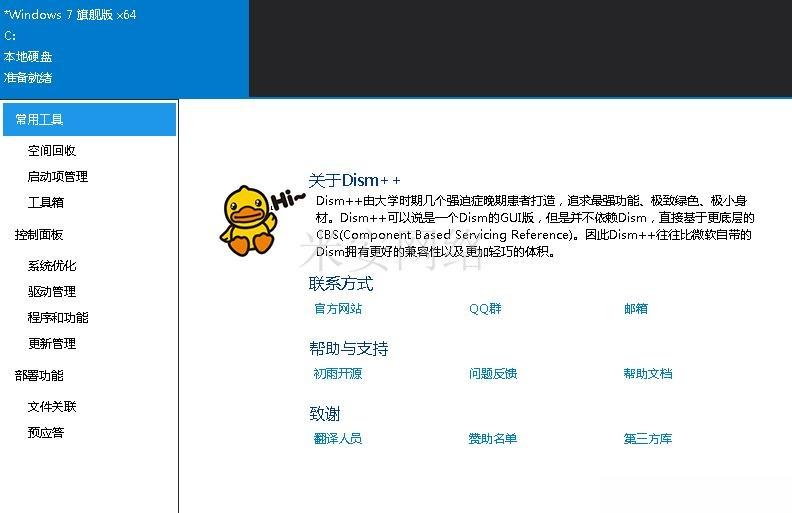View the 赞助名单 link

pyautogui.click(x=493, y=439)
